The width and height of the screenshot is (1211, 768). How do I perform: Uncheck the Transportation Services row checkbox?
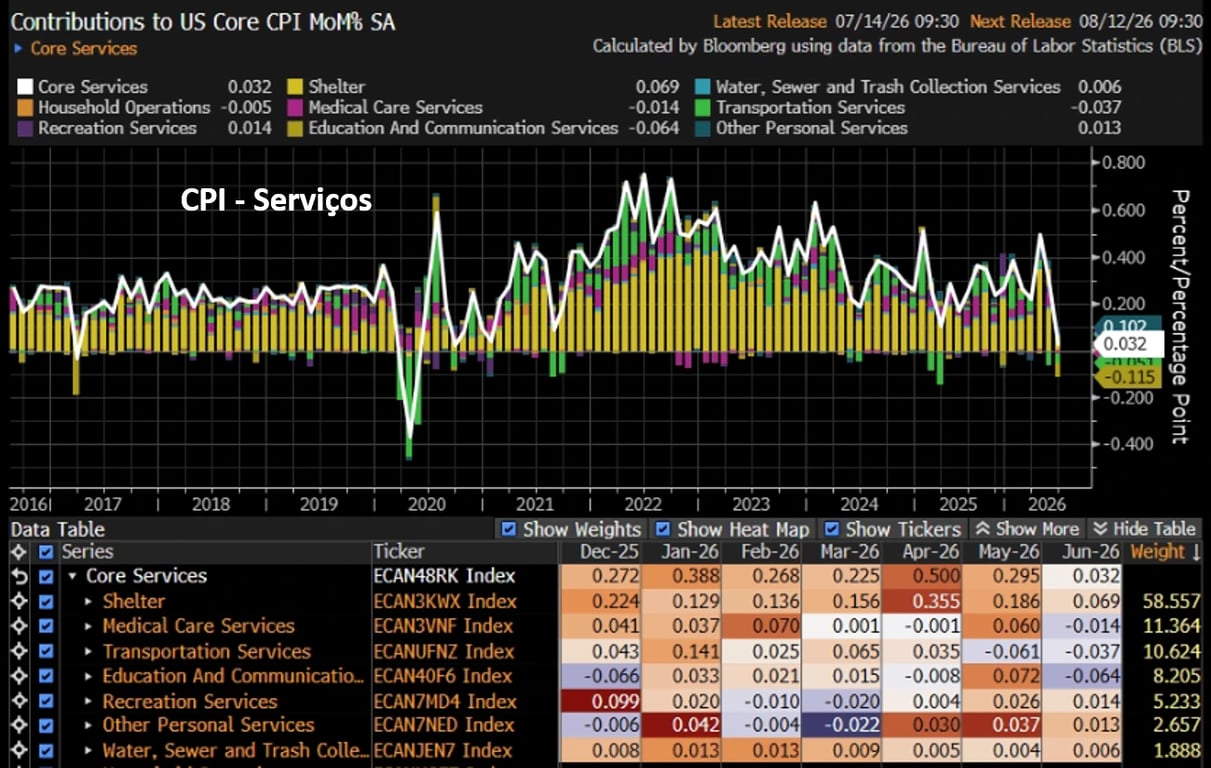click(45, 651)
